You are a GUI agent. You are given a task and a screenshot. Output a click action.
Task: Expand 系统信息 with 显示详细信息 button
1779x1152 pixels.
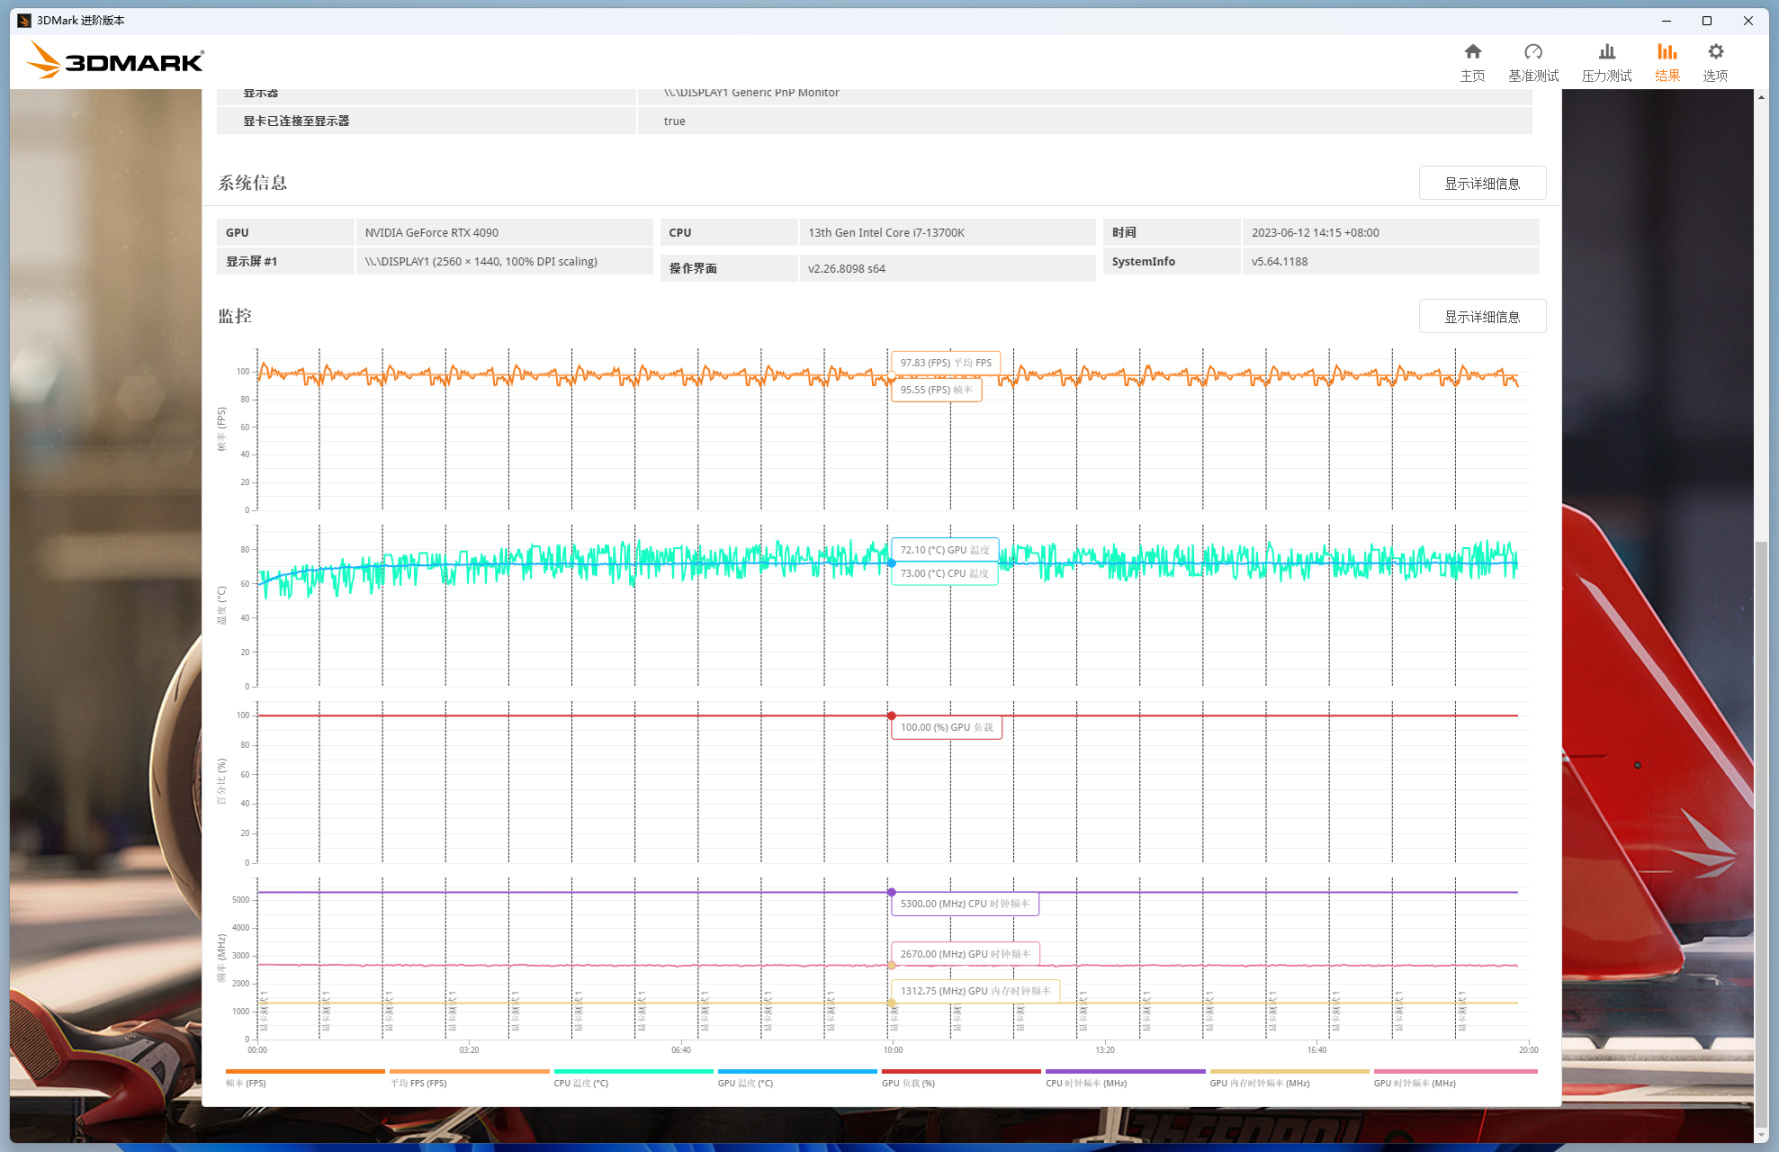pos(1482,183)
